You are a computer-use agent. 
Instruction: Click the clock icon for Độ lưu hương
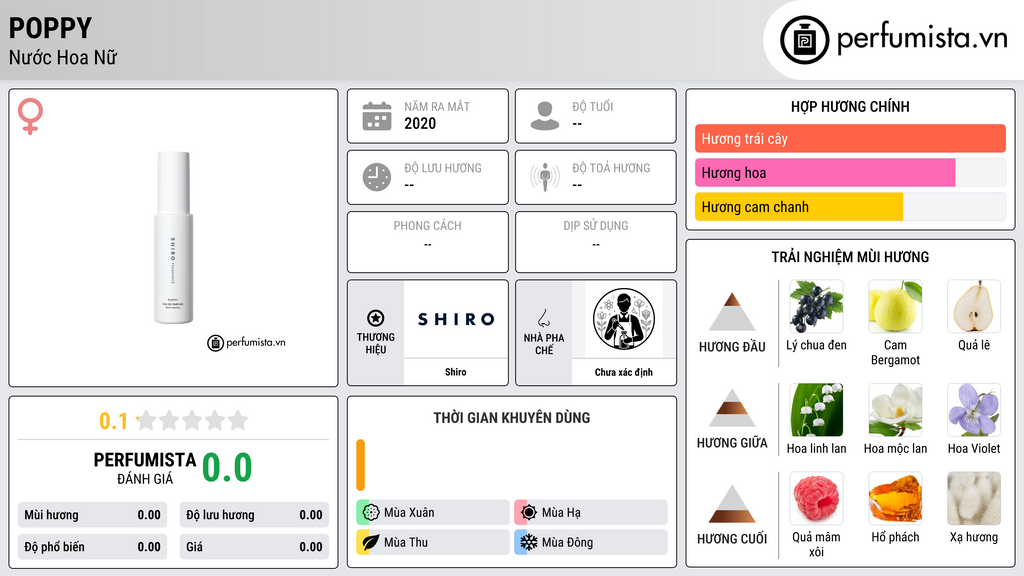click(x=377, y=177)
